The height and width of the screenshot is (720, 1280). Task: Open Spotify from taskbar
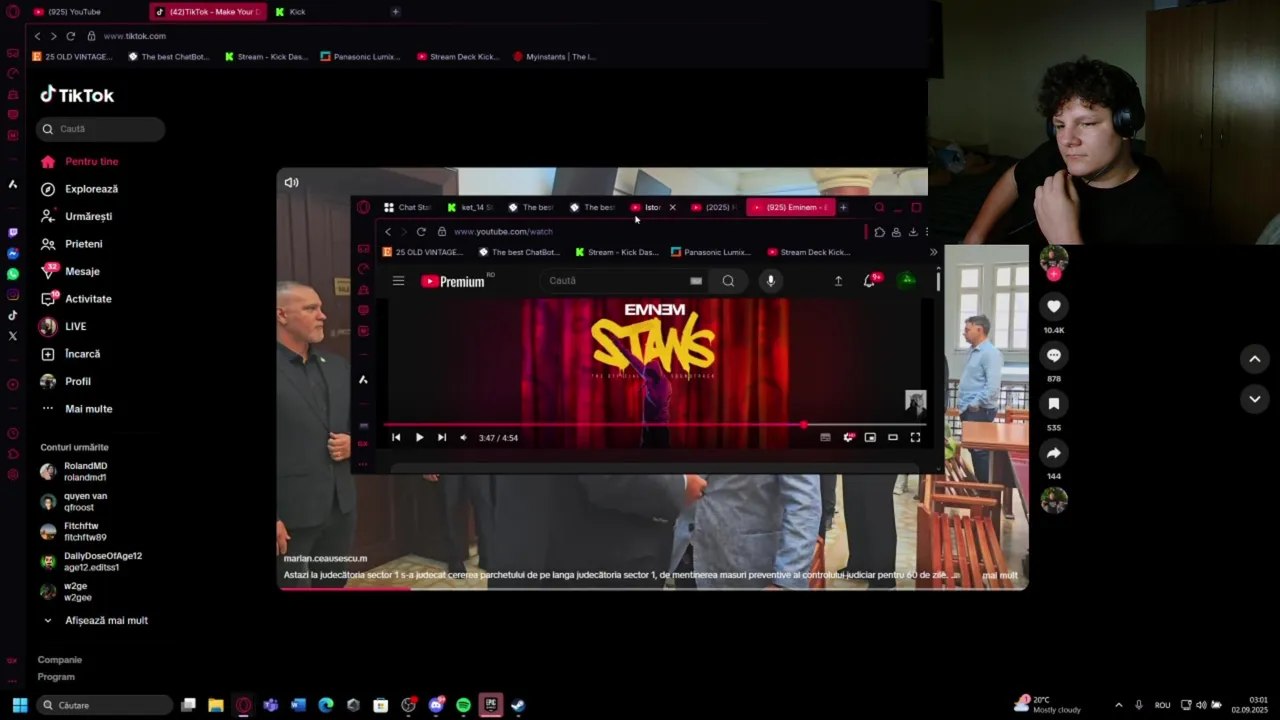click(x=463, y=705)
